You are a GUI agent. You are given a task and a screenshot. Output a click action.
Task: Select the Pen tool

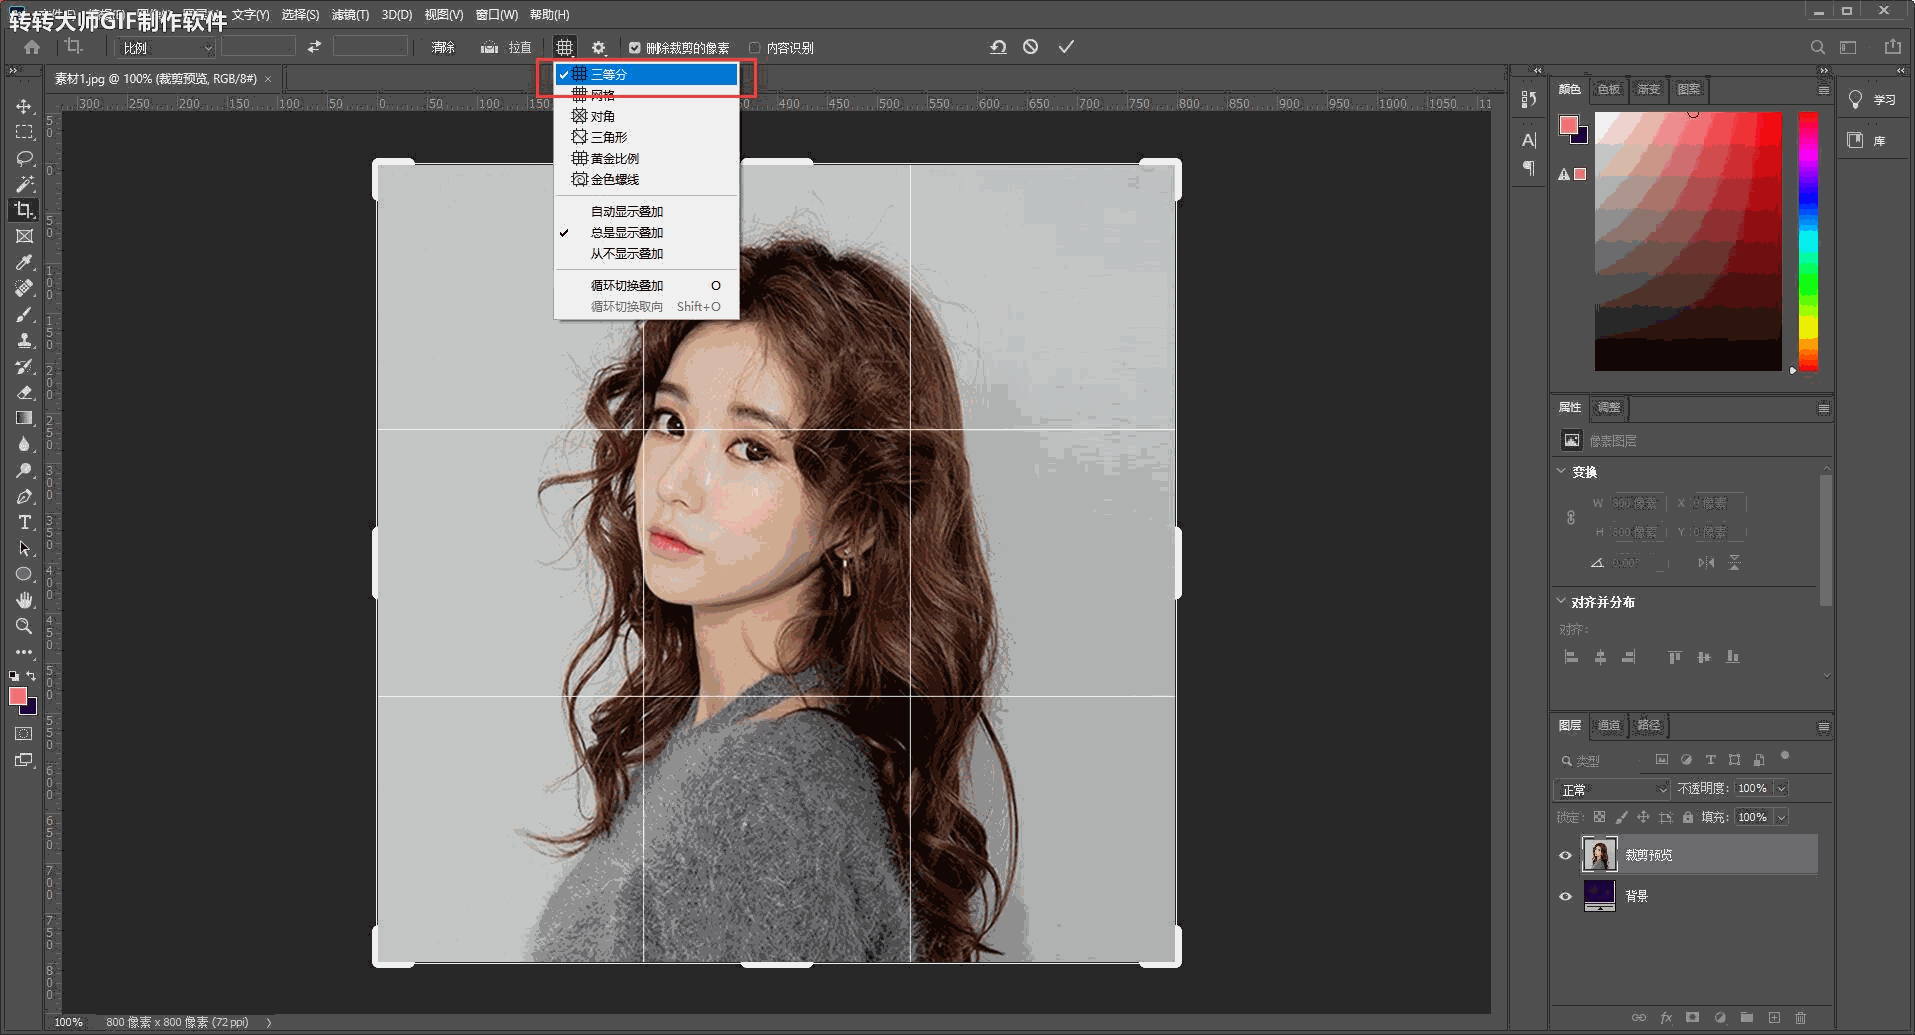(x=24, y=496)
